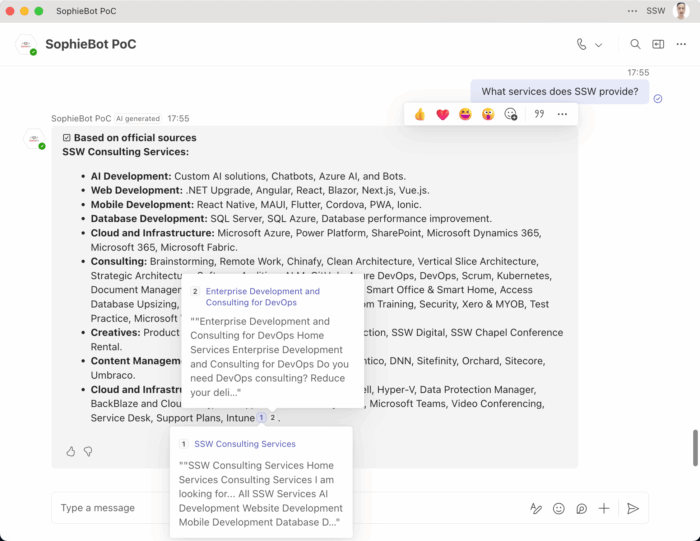Open citation reference 2

(x=272, y=418)
